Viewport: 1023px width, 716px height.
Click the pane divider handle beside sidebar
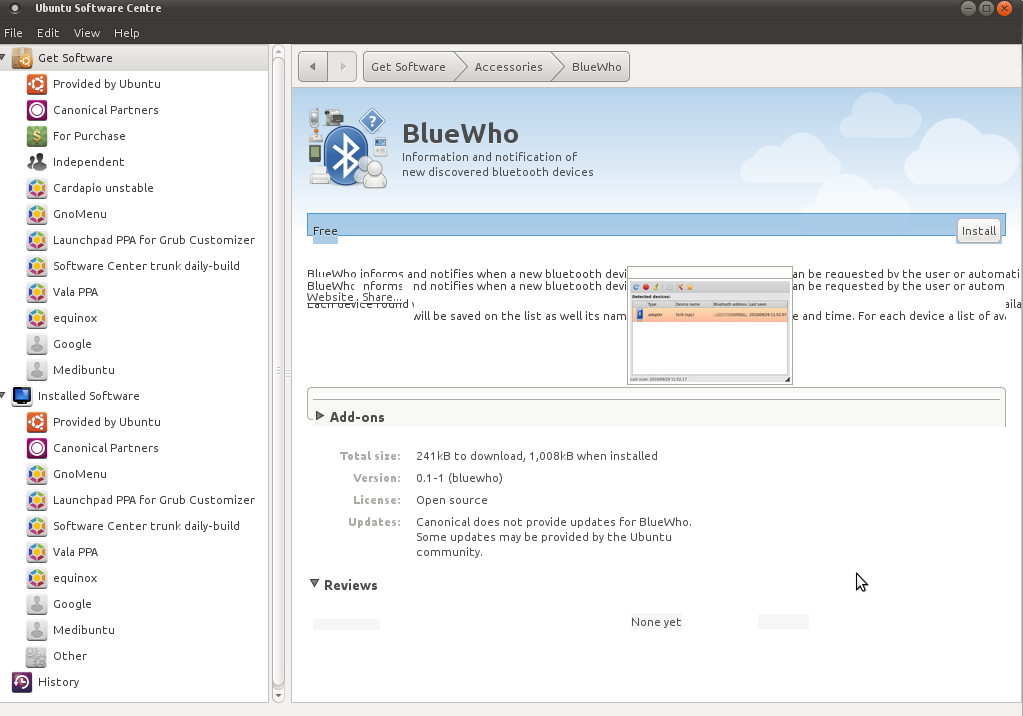(288, 371)
